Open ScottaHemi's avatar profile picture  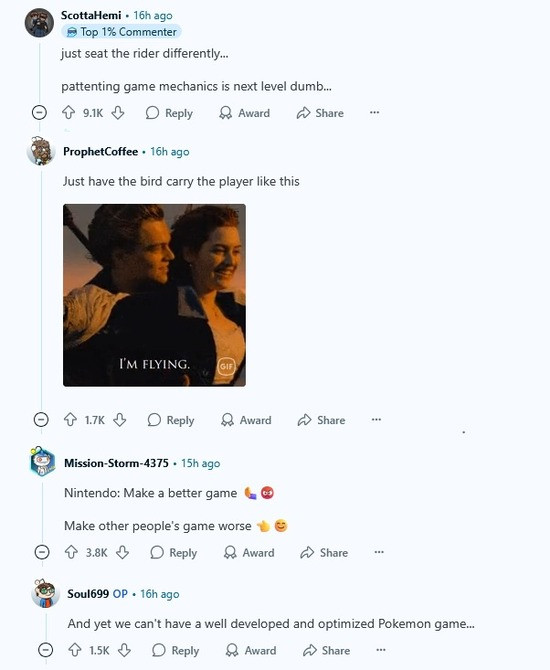pyautogui.click(x=39, y=23)
